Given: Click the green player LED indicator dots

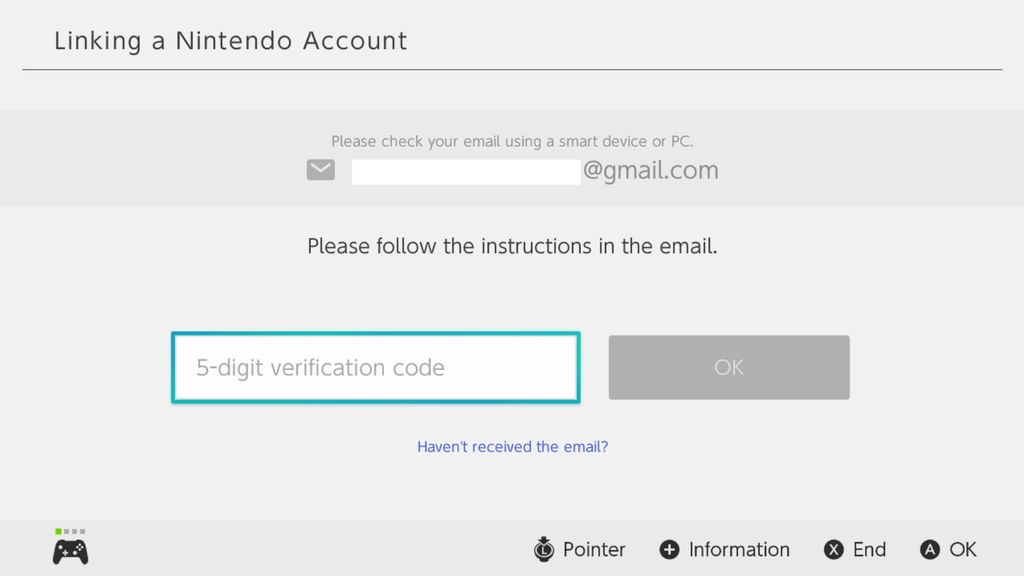Looking at the screenshot, I should [70, 533].
